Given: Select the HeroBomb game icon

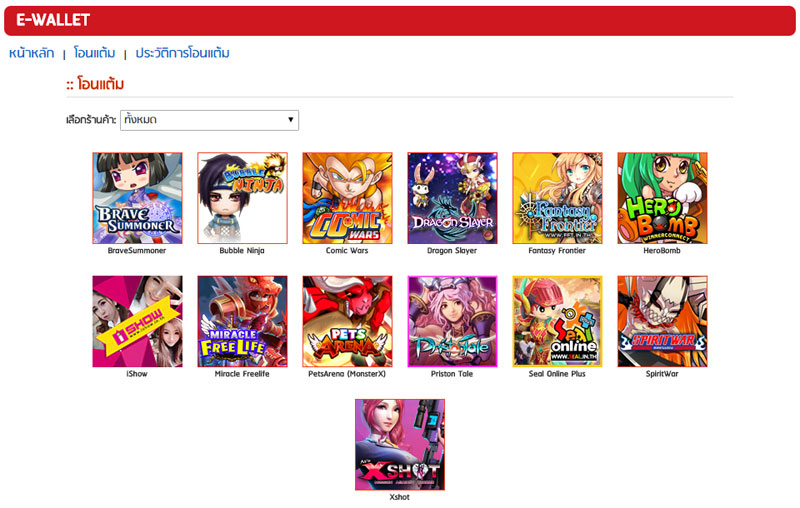Looking at the screenshot, I should point(662,198).
